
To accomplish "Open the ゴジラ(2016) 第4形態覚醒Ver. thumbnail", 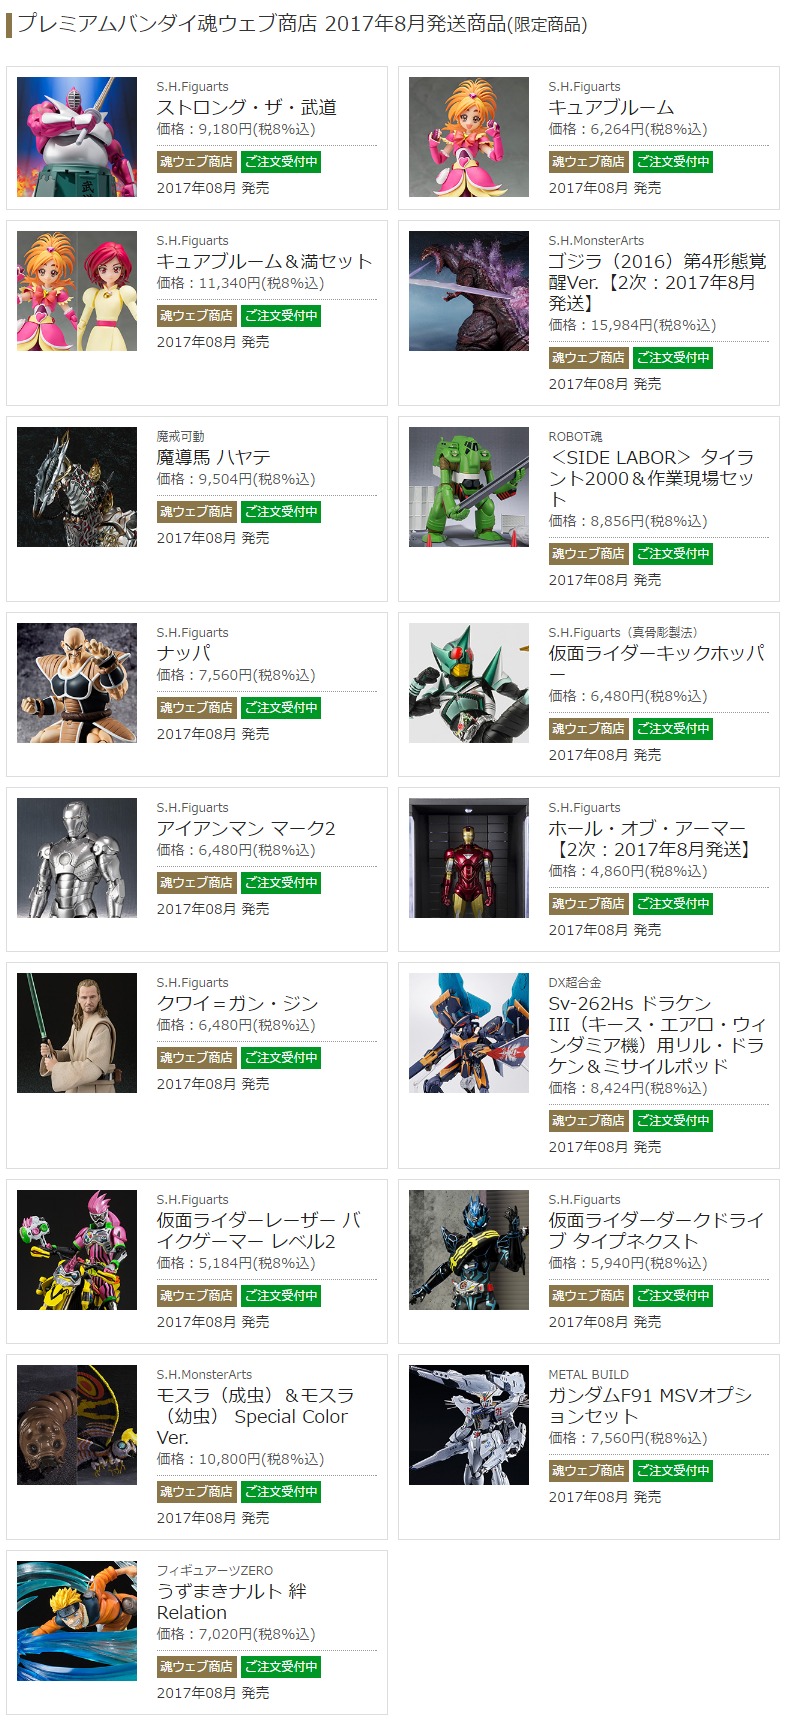I will (x=469, y=291).
